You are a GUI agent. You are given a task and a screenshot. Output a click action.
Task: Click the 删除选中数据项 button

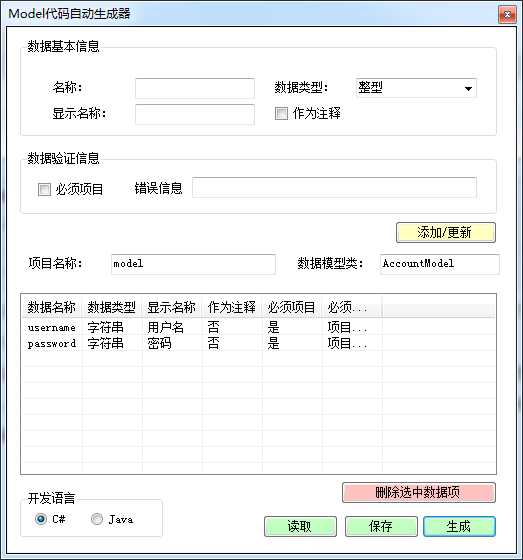click(x=419, y=493)
